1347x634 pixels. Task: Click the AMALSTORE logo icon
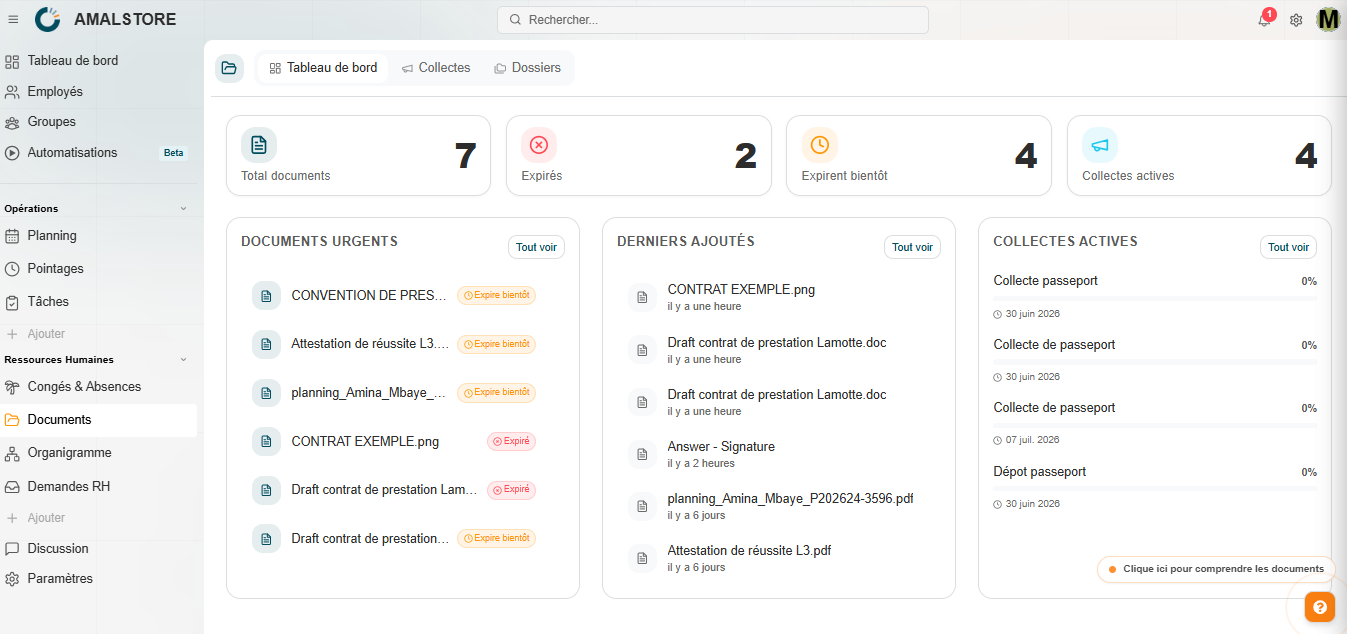click(47, 19)
